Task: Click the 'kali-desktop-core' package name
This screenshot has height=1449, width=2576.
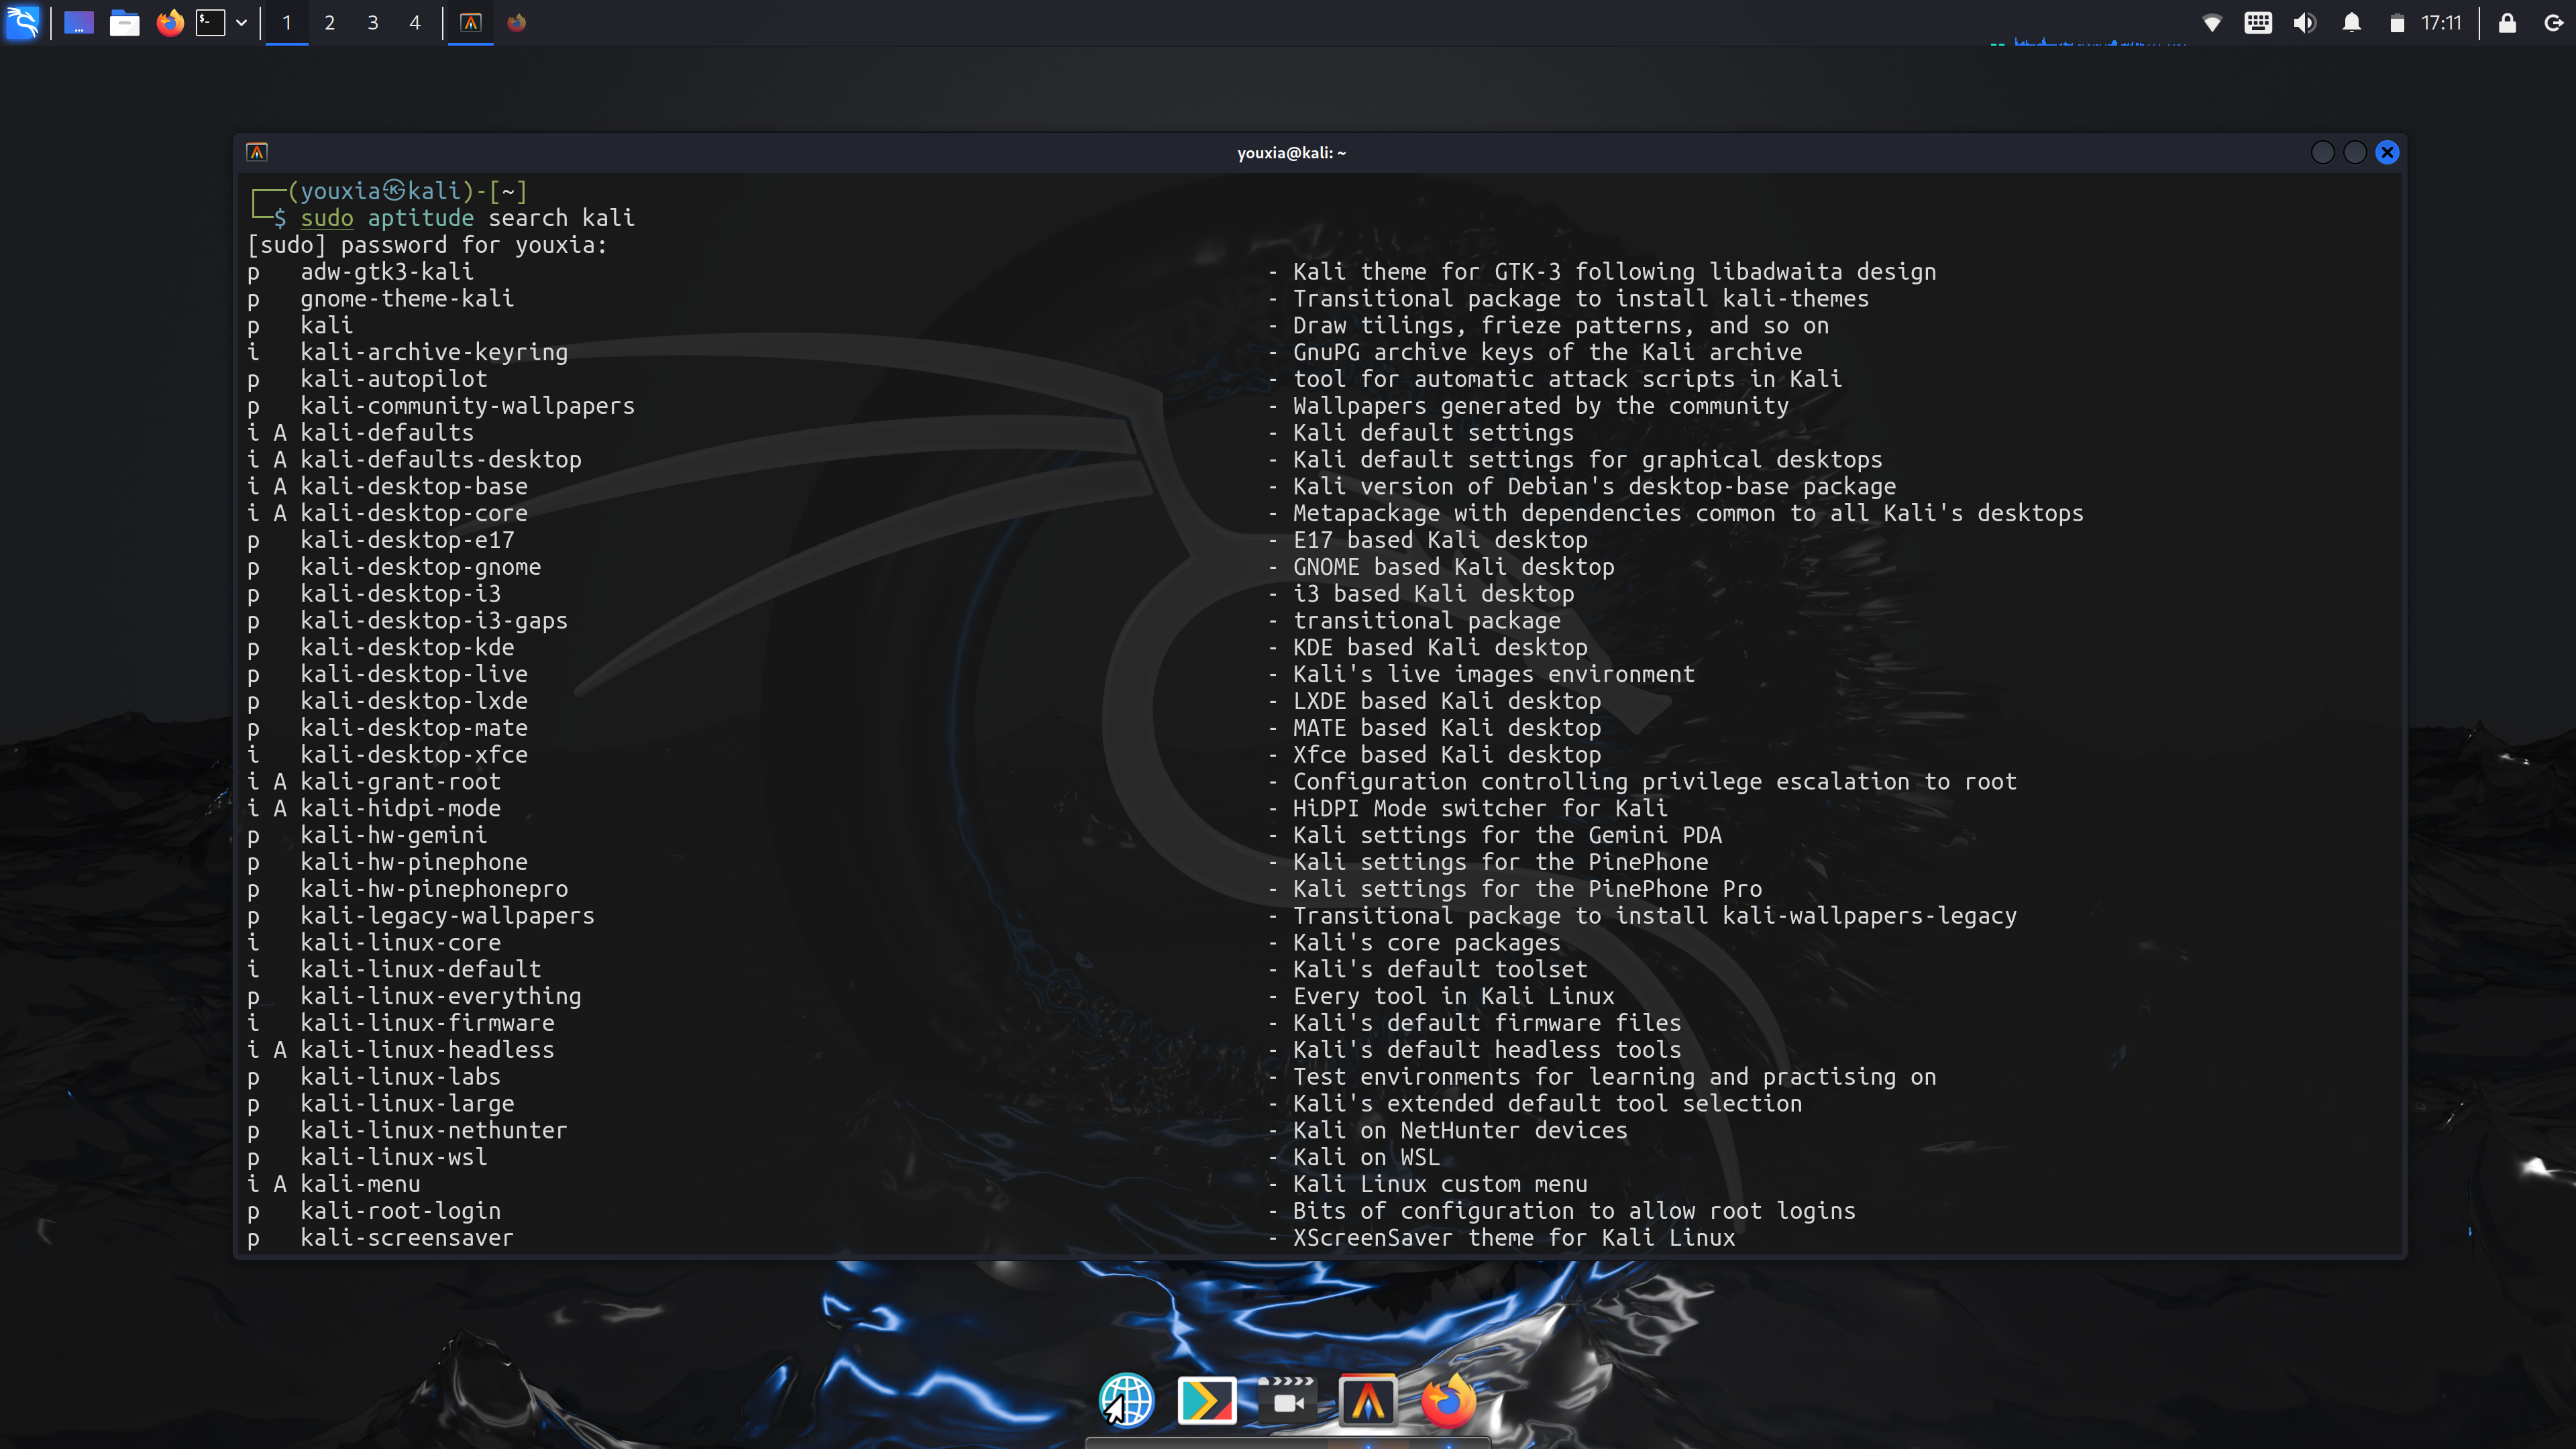Action: tap(414, 513)
